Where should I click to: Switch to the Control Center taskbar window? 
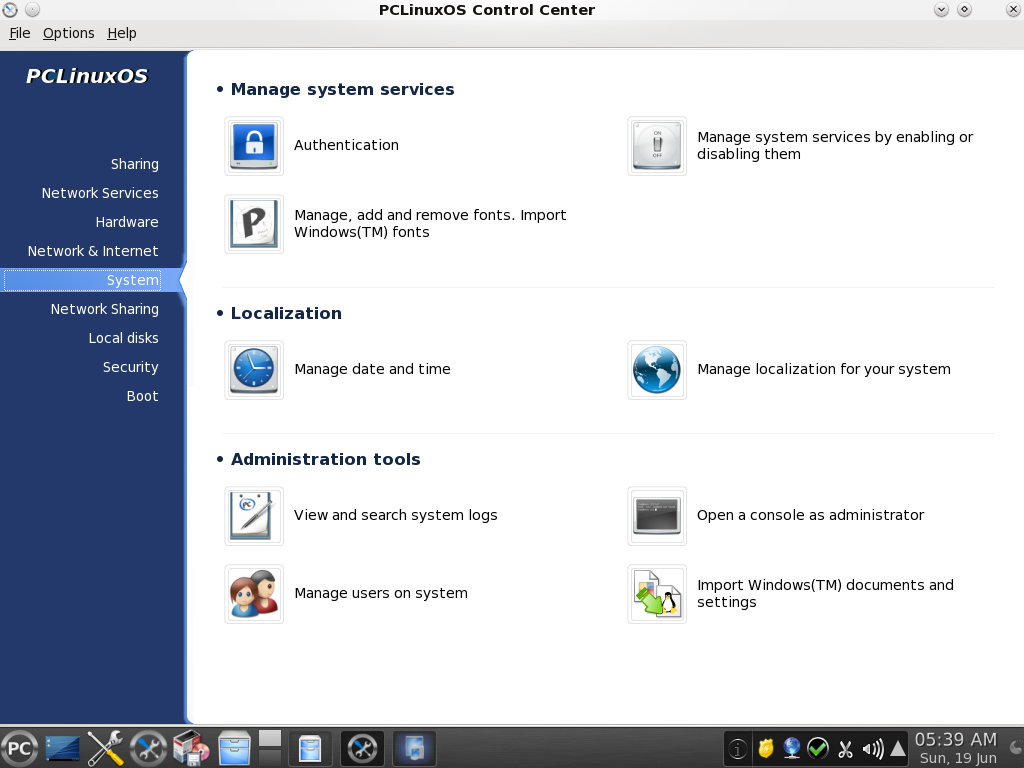[362, 748]
